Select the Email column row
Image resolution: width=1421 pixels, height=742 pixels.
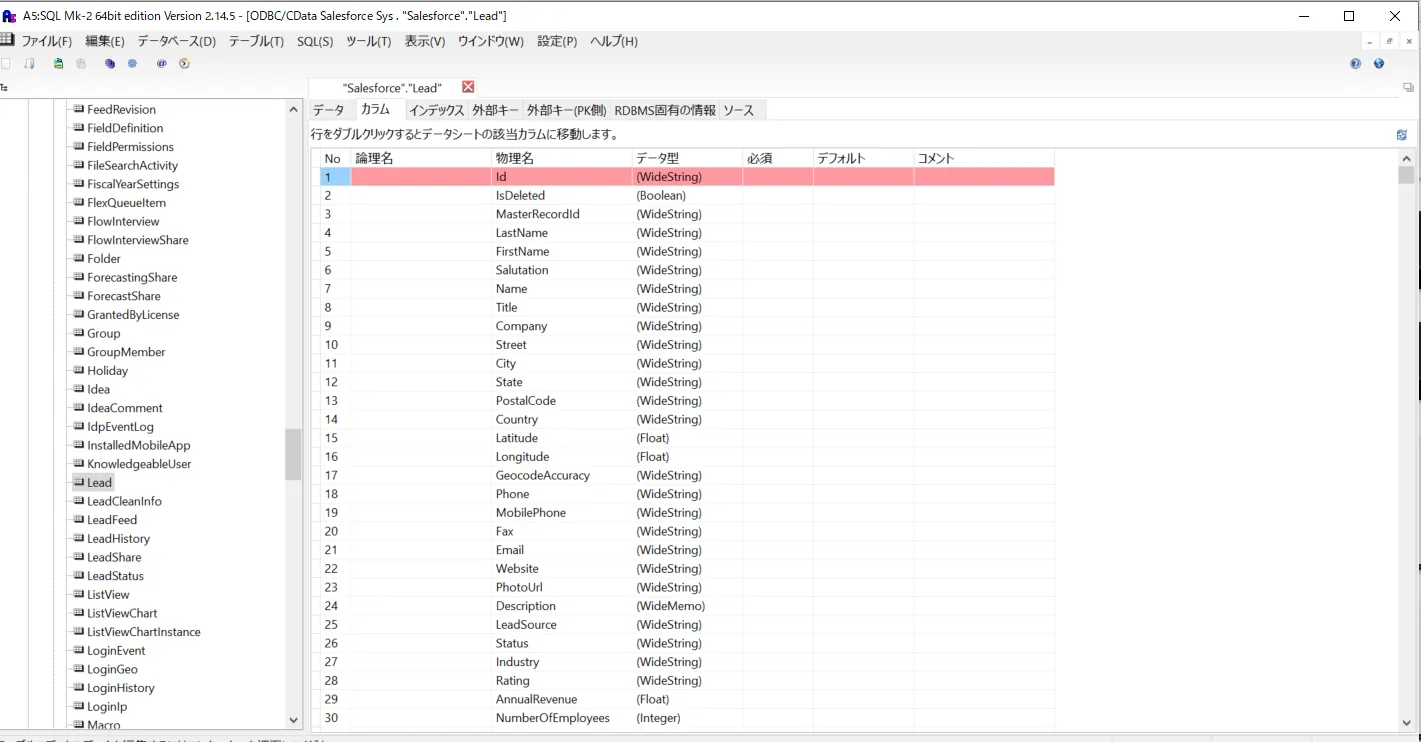pos(509,550)
